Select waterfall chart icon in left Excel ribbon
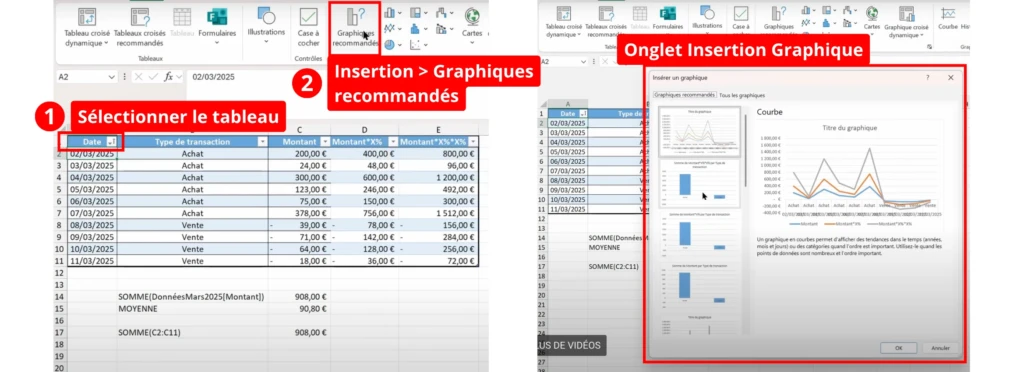The width and height of the screenshot is (1024, 372). coord(441,12)
